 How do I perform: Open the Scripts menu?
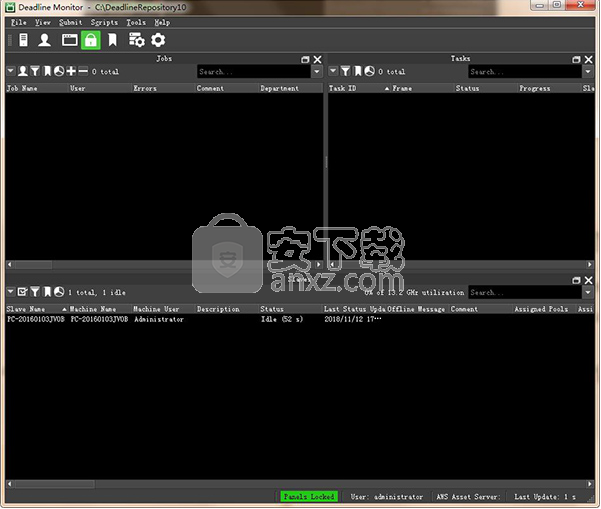[x=104, y=22]
